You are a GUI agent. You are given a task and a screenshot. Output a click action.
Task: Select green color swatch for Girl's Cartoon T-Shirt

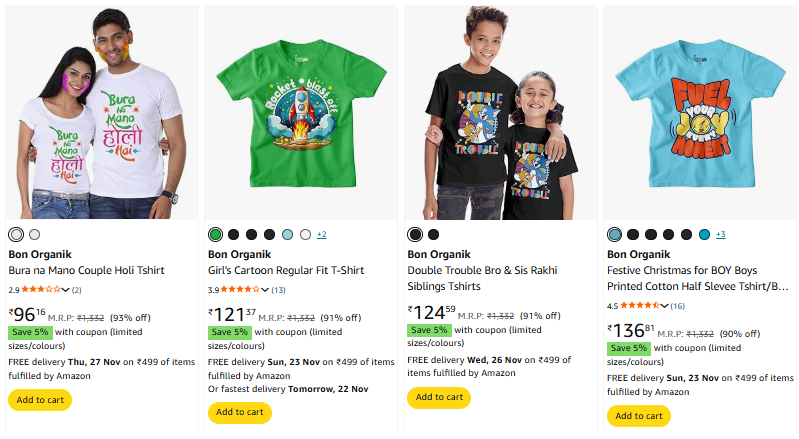coord(215,234)
